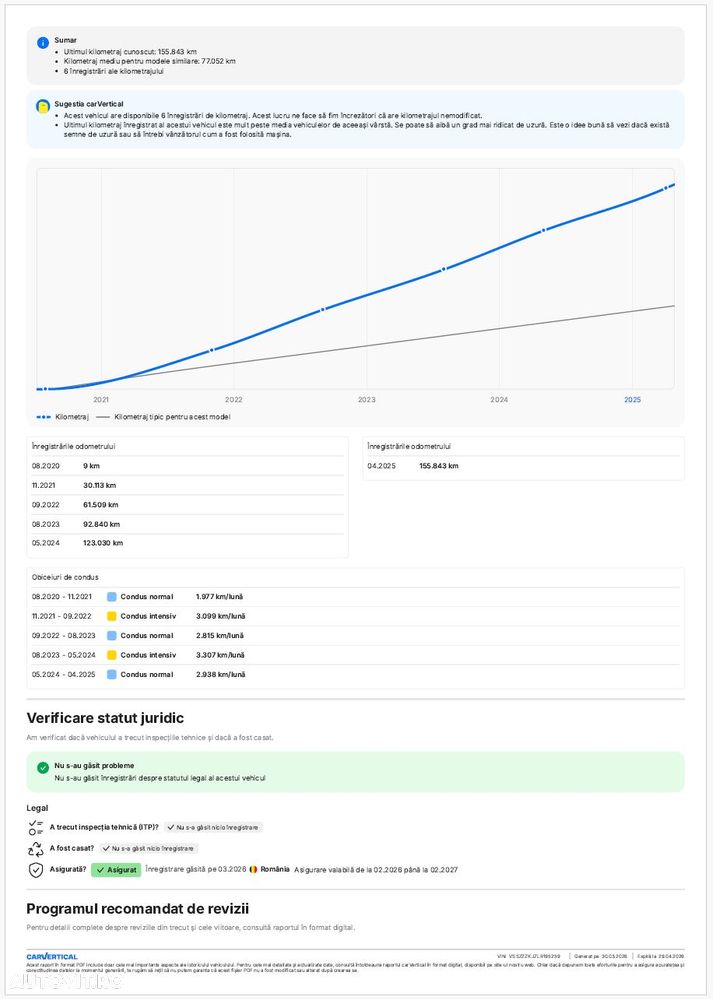This screenshot has width=713, height=999.
Task: Click the 'Programul recomandat de revizii' heading
Action: pyautogui.click(x=138, y=909)
